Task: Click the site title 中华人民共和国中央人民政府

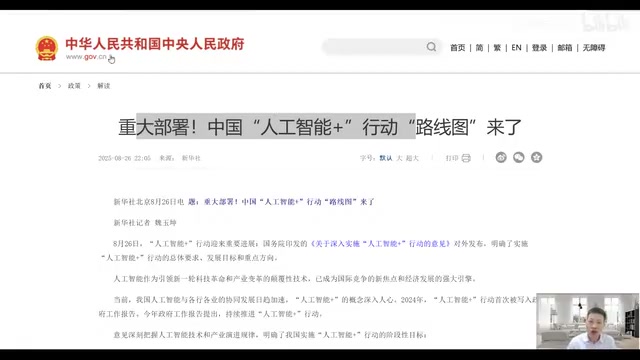Action: click(155, 44)
